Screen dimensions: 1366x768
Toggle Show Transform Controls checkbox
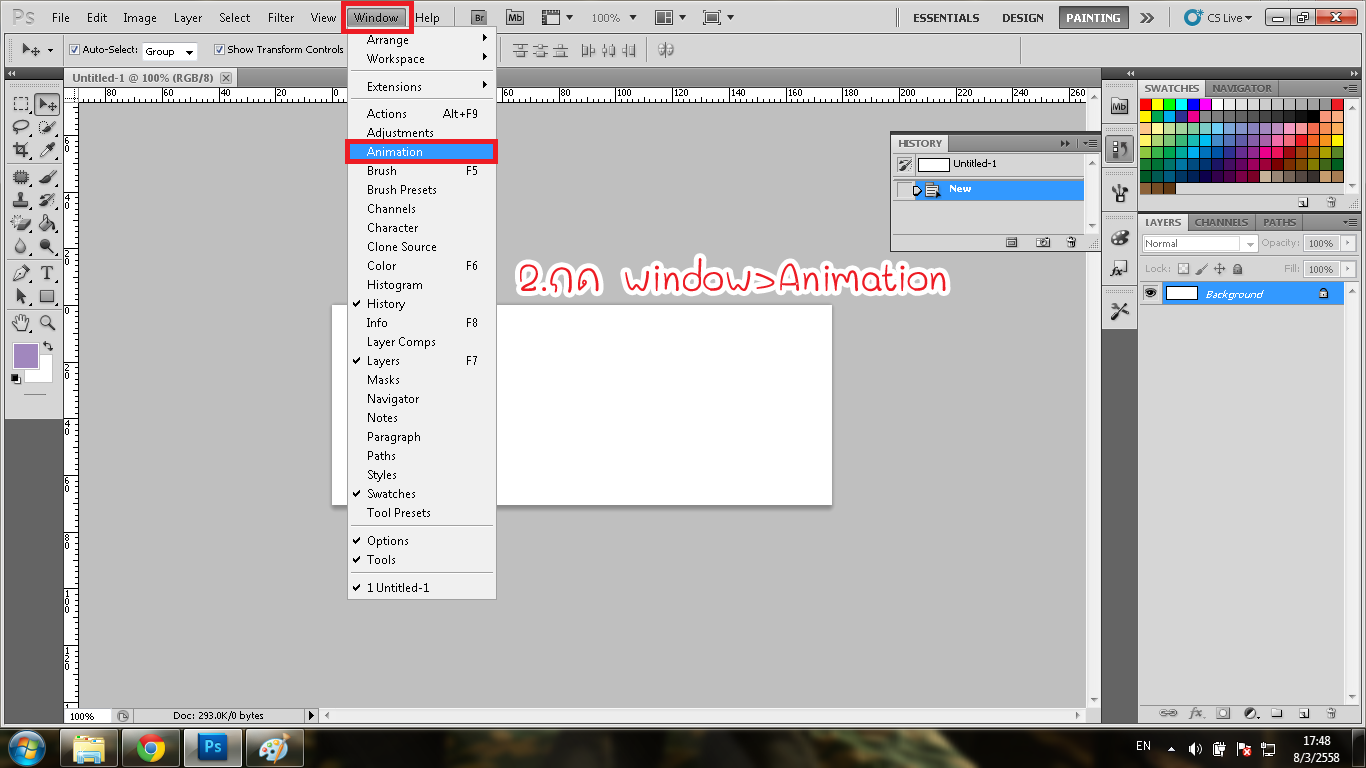point(219,49)
